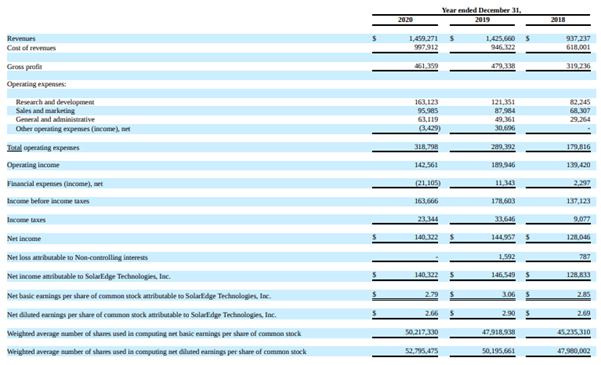This screenshot has height=365, width=601.
Task: Select the Sales and marketing label
Action: pos(45,111)
